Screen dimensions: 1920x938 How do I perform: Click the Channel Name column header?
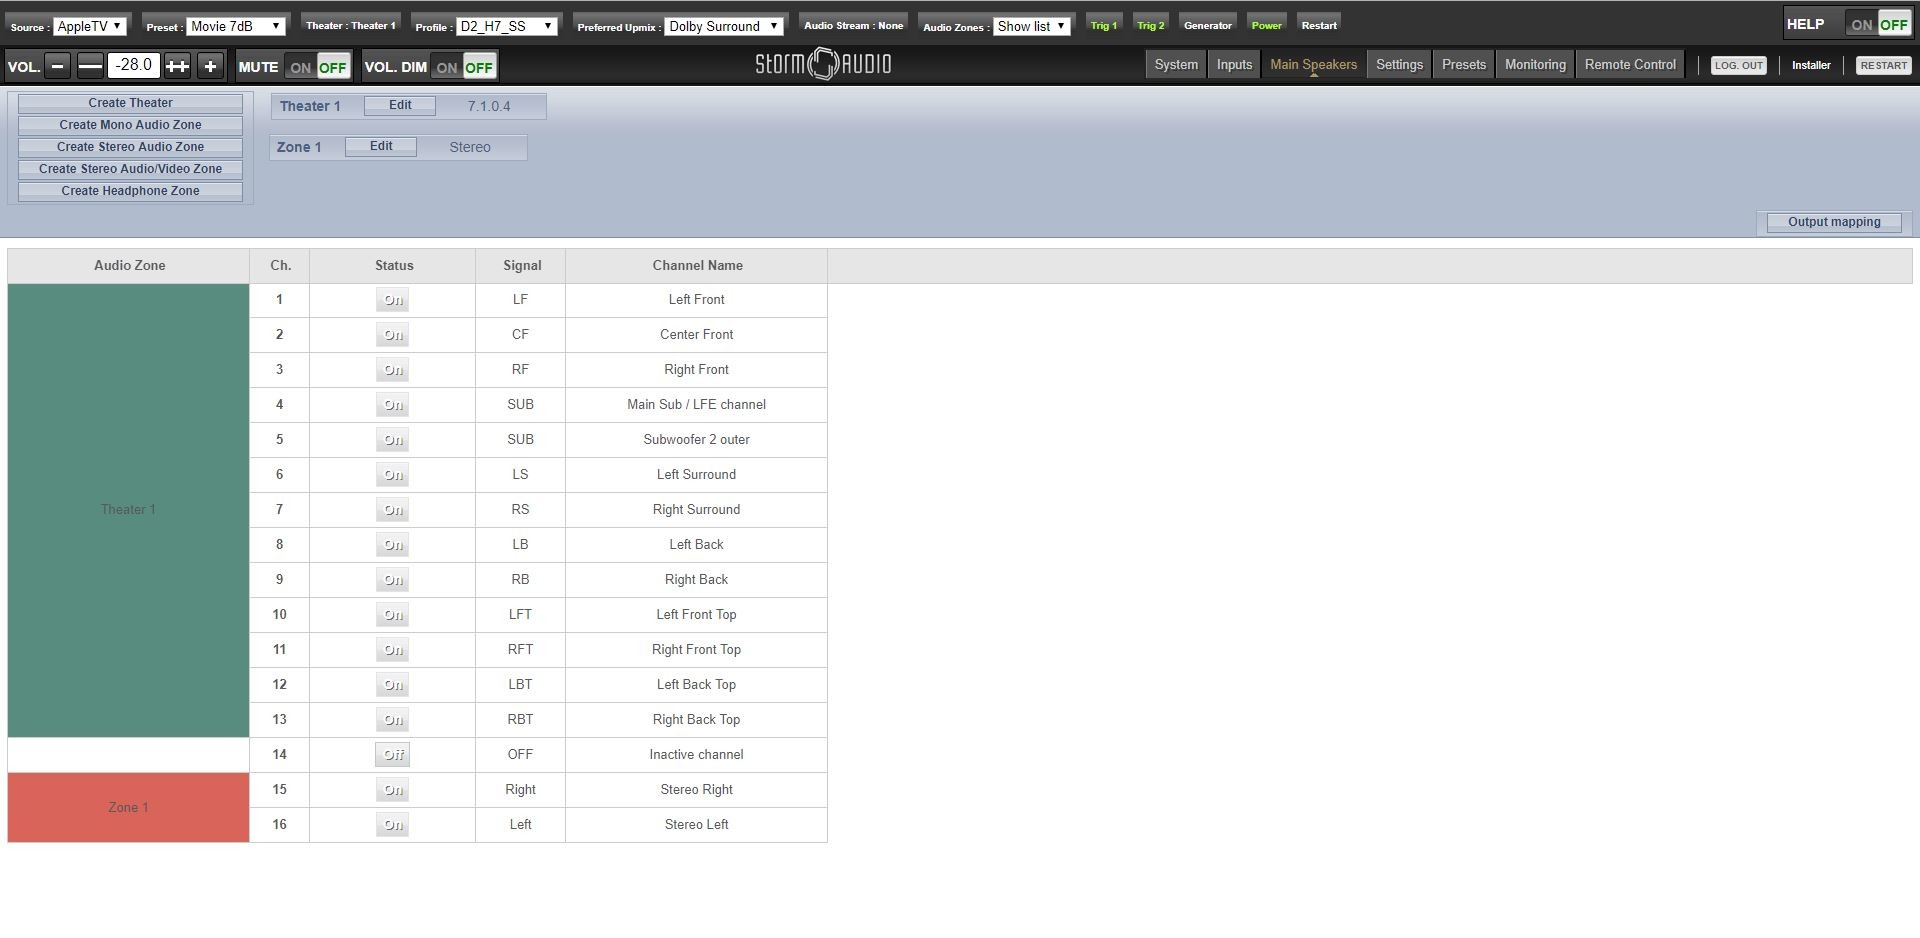click(x=697, y=266)
